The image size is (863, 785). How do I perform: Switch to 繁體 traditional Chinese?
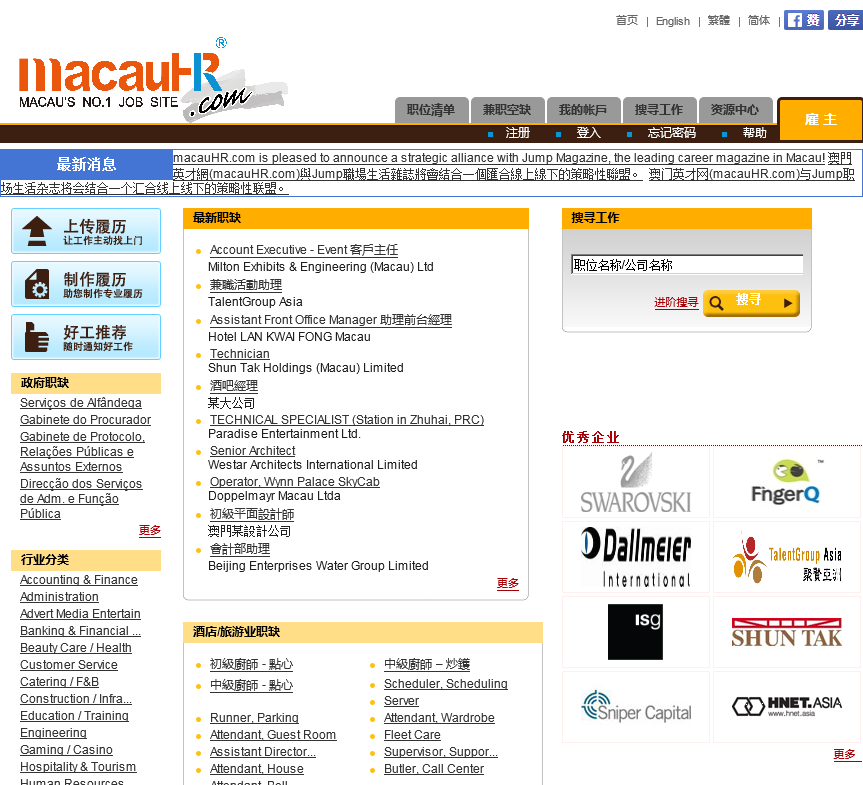click(719, 21)
